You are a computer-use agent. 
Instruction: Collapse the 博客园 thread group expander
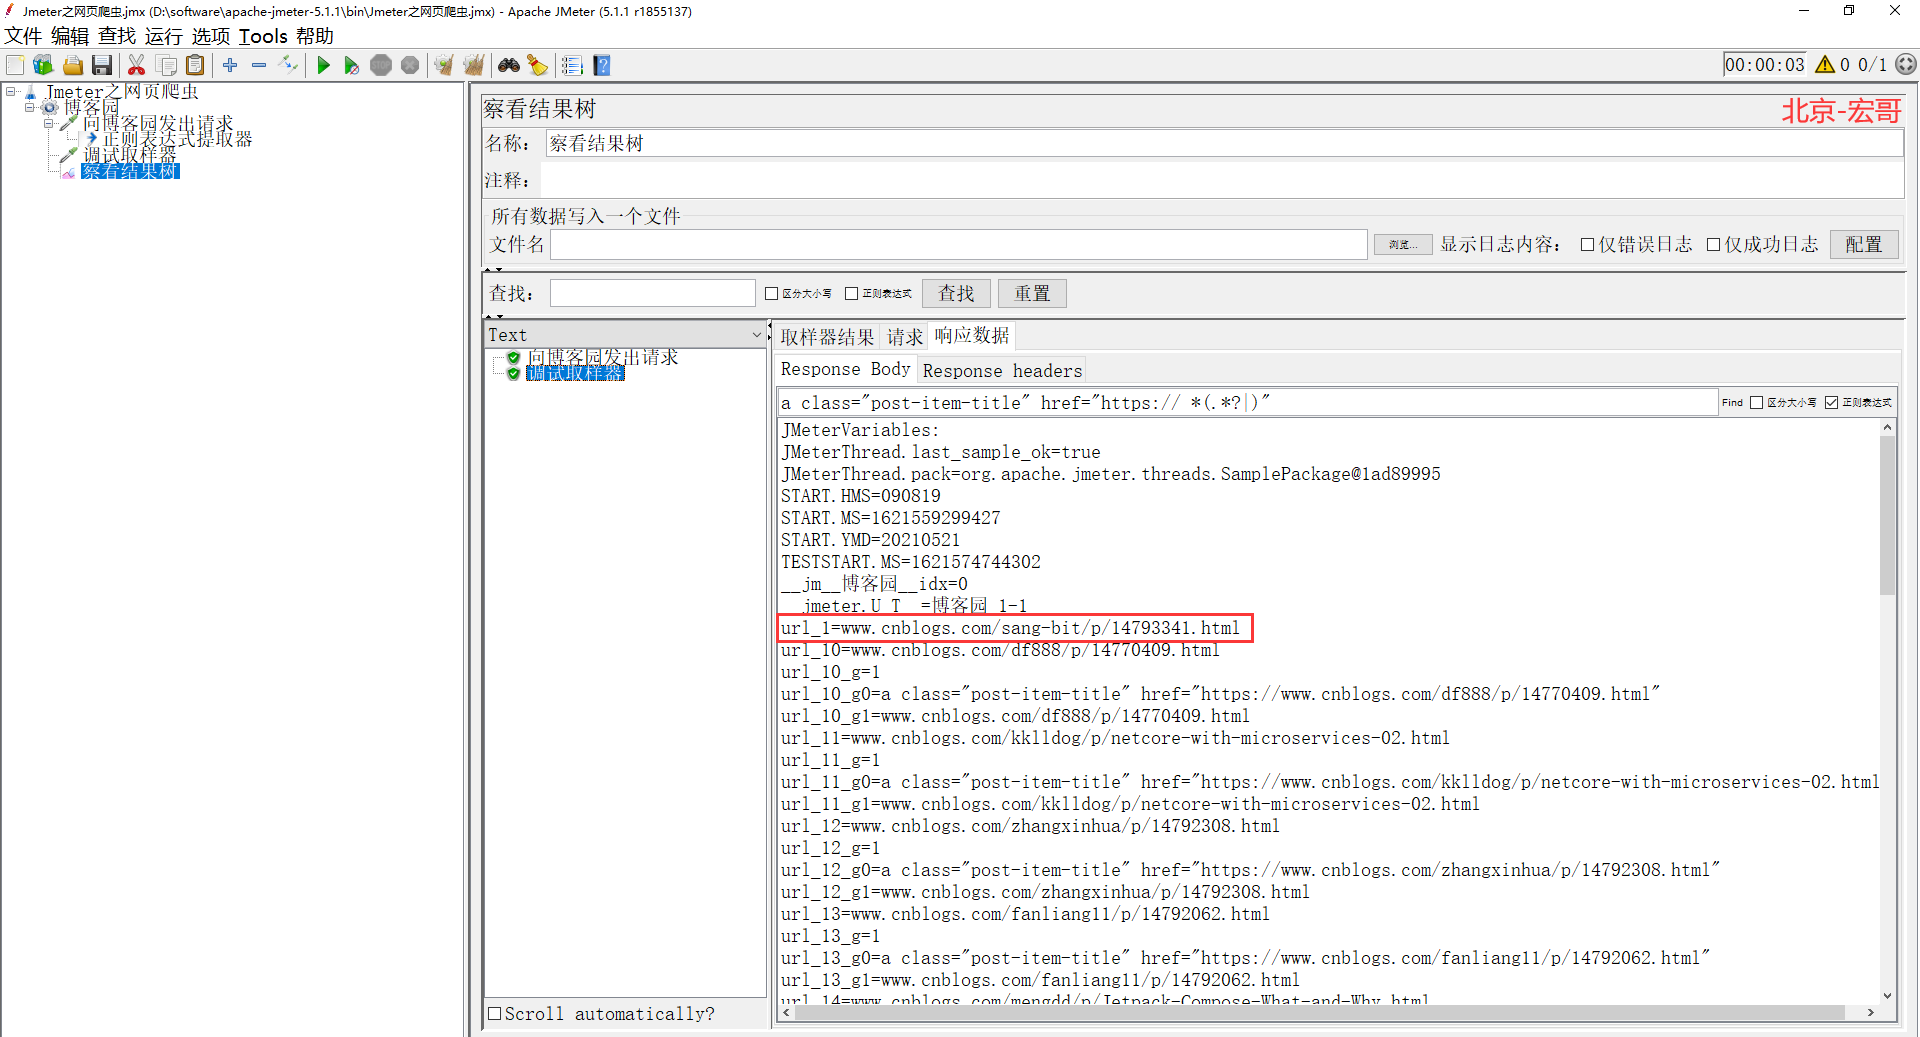coord(30,107)
